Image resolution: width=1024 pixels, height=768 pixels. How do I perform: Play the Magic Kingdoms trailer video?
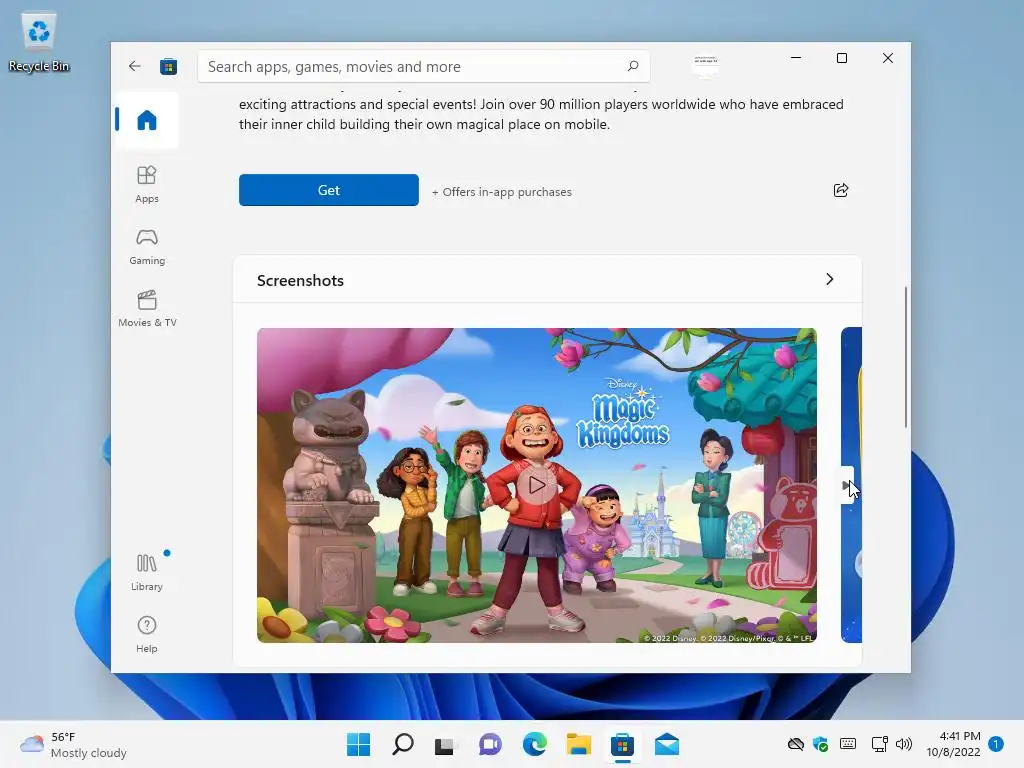tap(536, 485)
